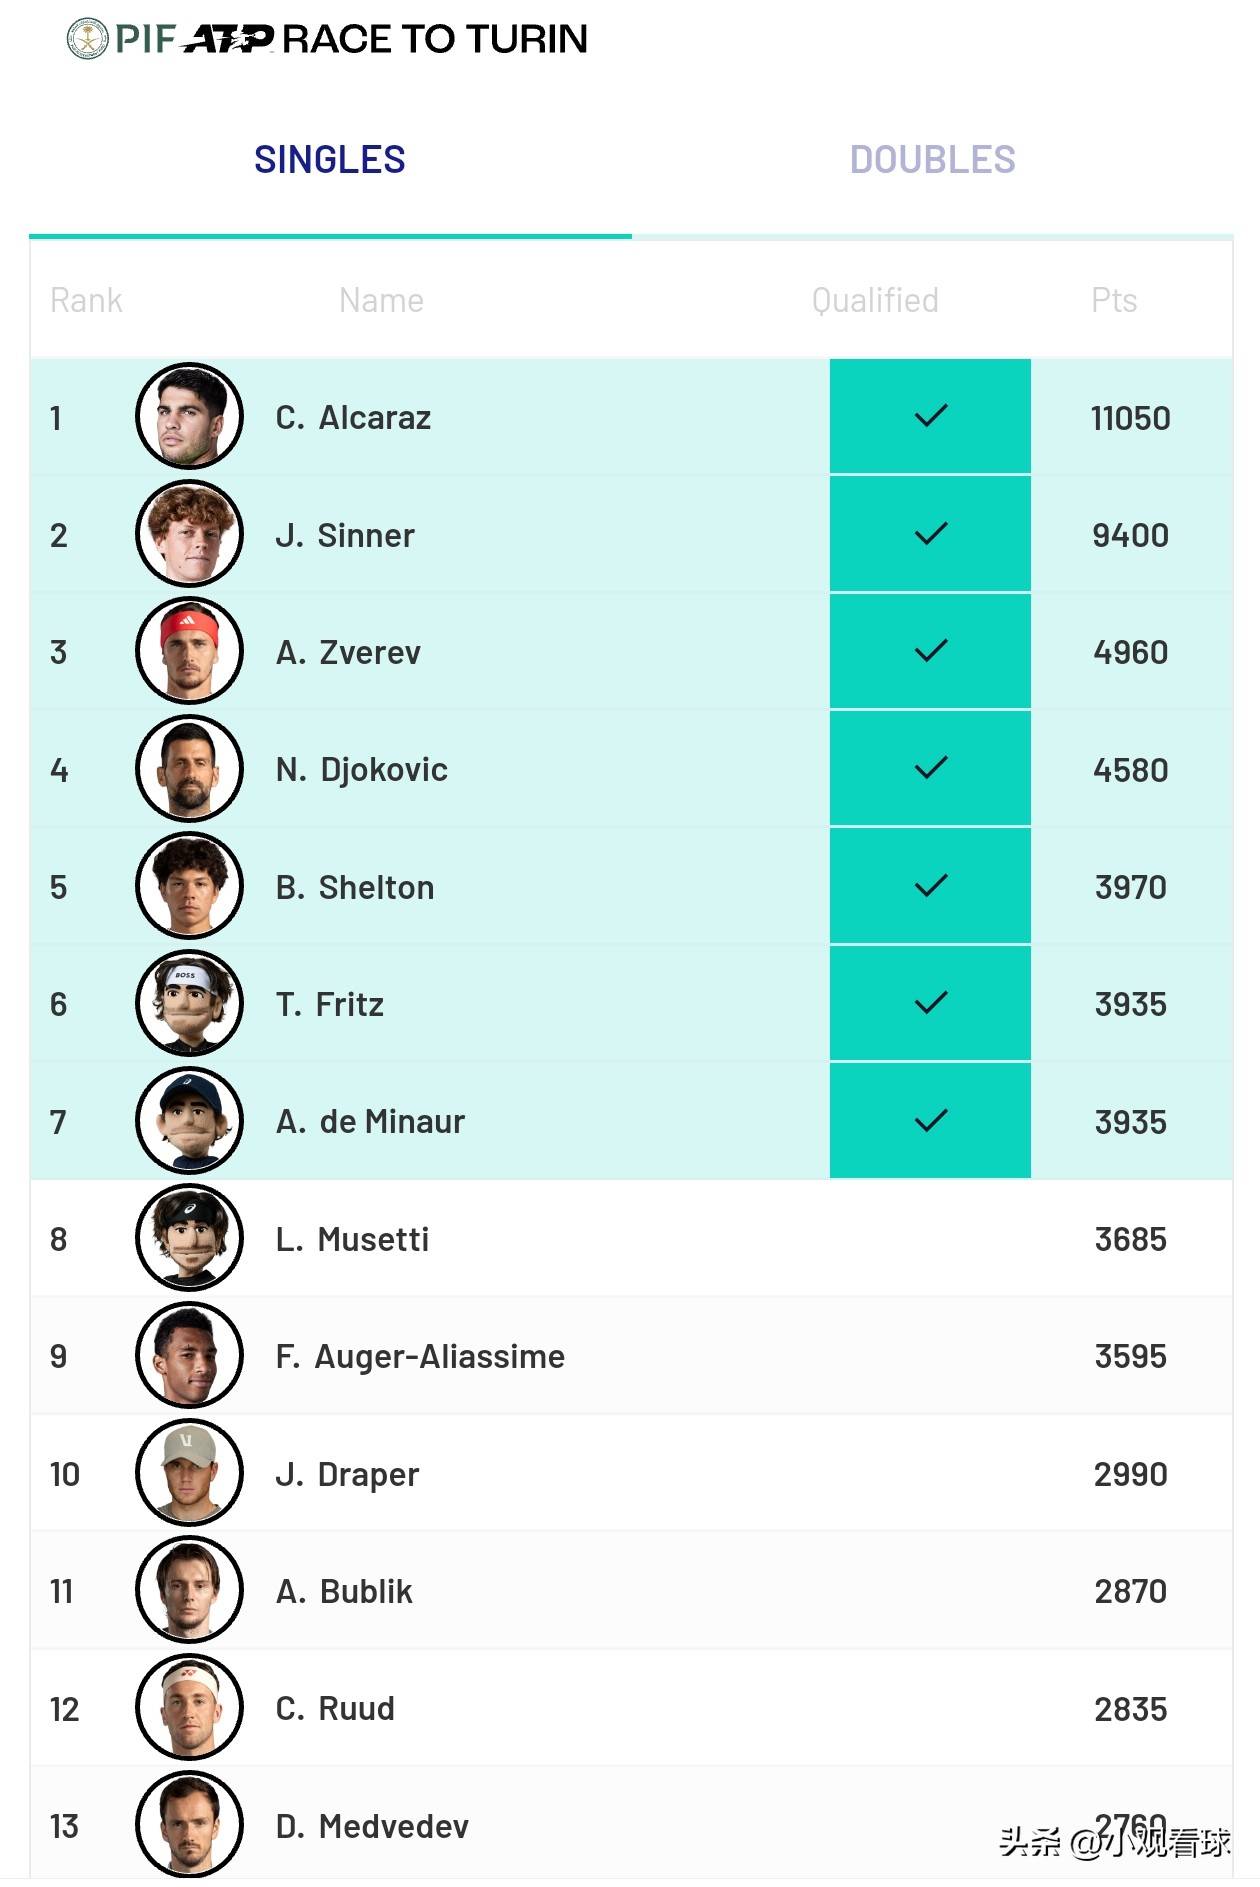Click D. Medvedev's player photo

189,1825
